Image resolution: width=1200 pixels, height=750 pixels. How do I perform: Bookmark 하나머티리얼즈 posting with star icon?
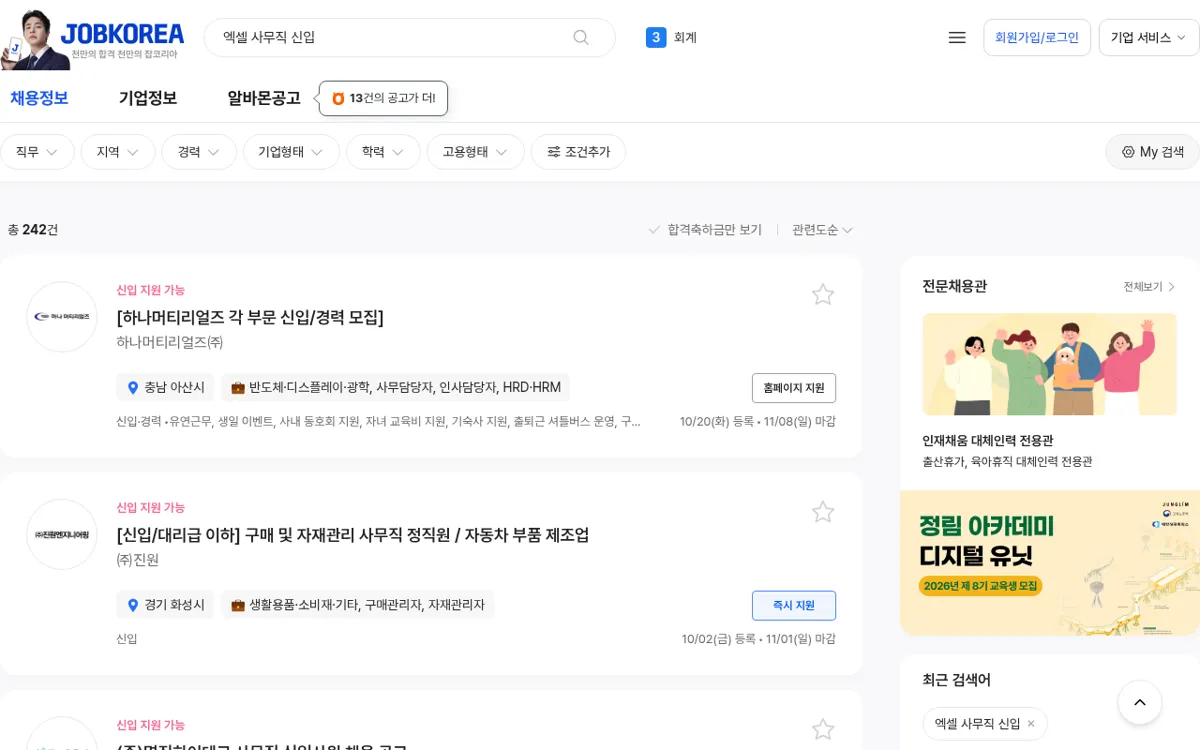tap(823, 294)
